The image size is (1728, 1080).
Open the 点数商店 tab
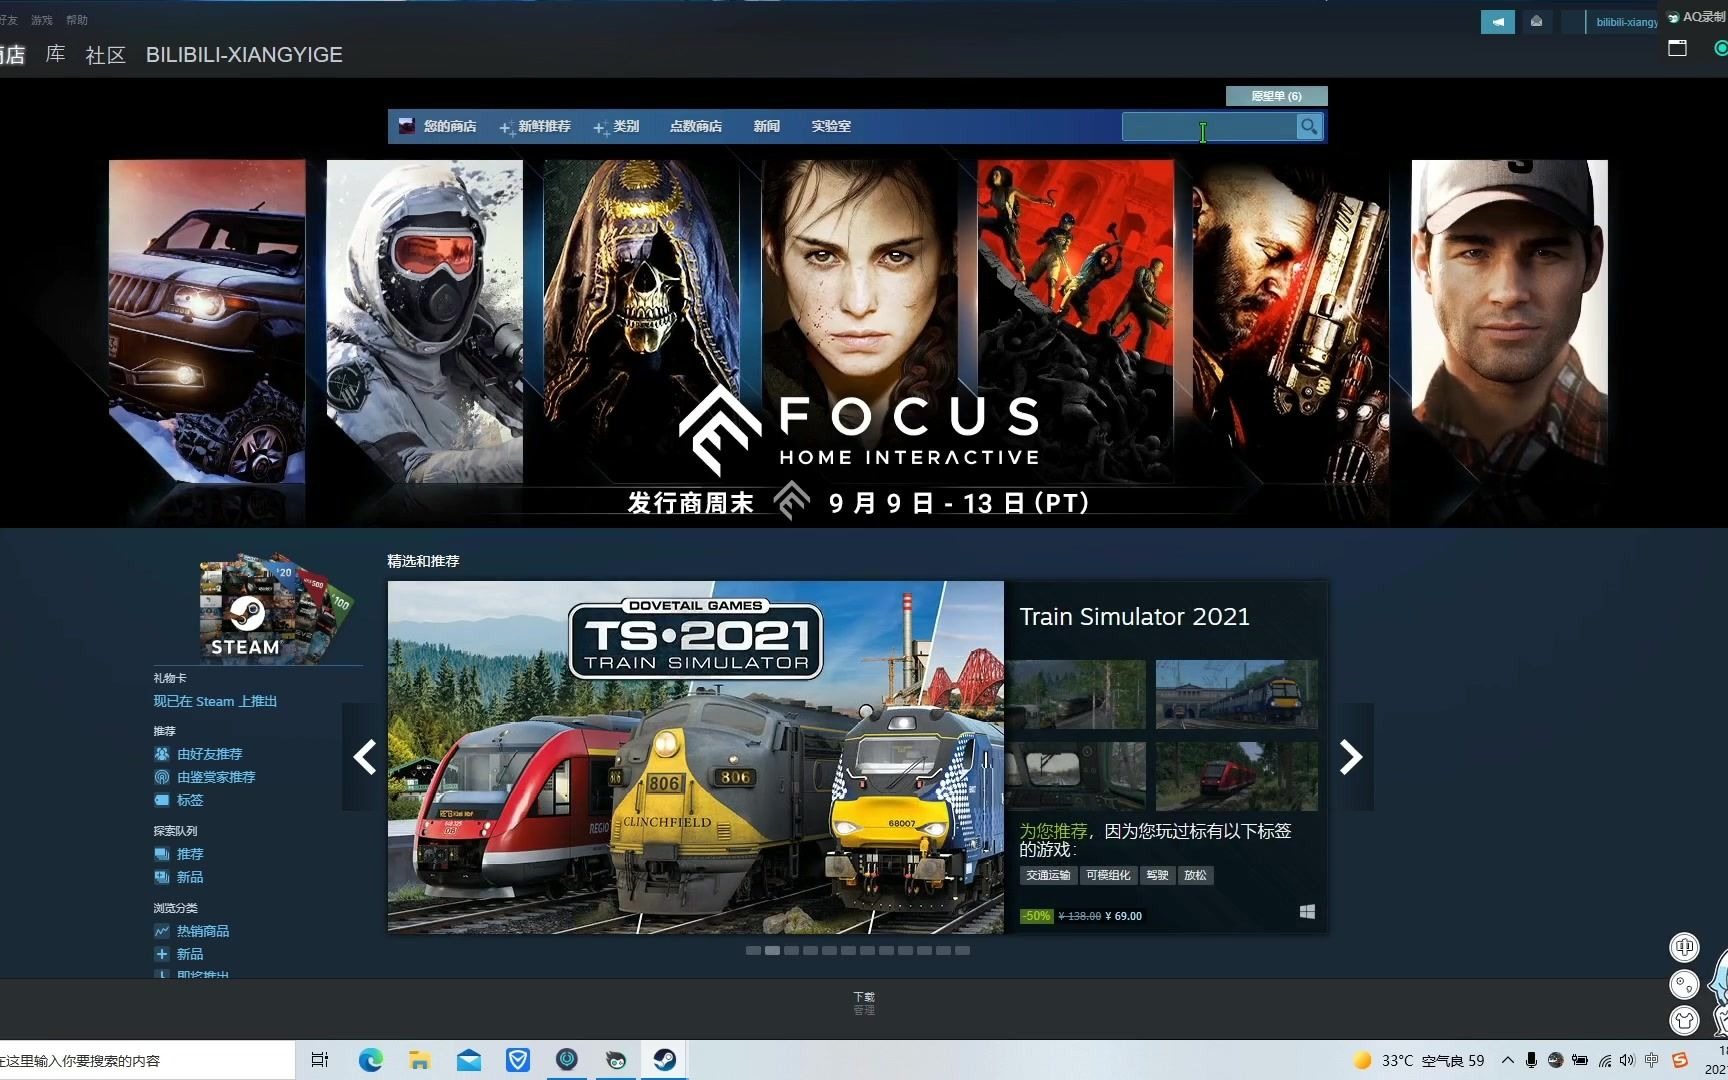coord(696,126)
